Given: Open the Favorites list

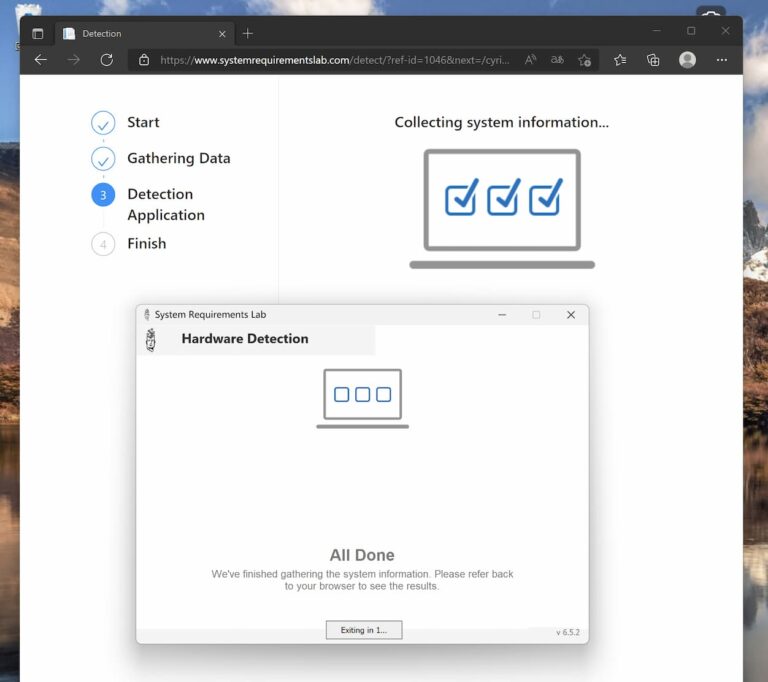Looking at the screenshot, I should click(x=620, y=60).
